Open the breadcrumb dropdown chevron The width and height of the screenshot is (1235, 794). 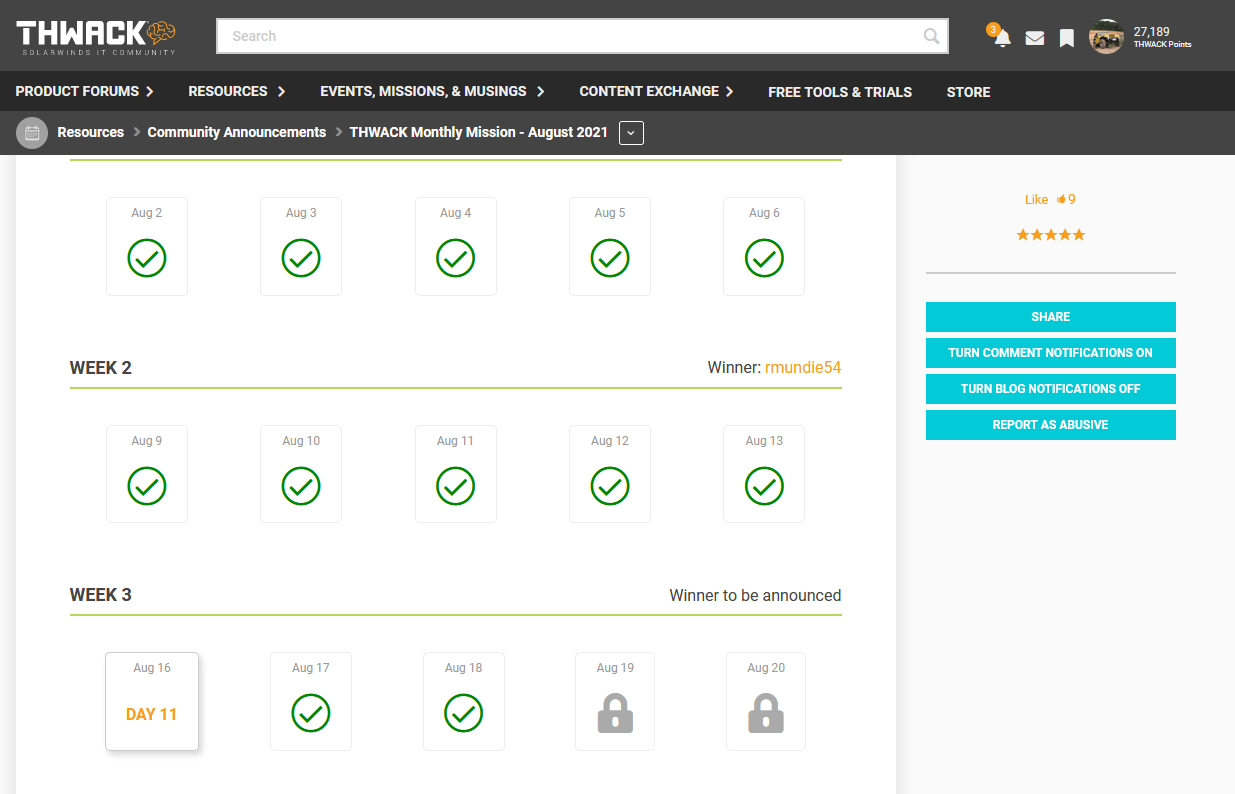coord(631,132)
